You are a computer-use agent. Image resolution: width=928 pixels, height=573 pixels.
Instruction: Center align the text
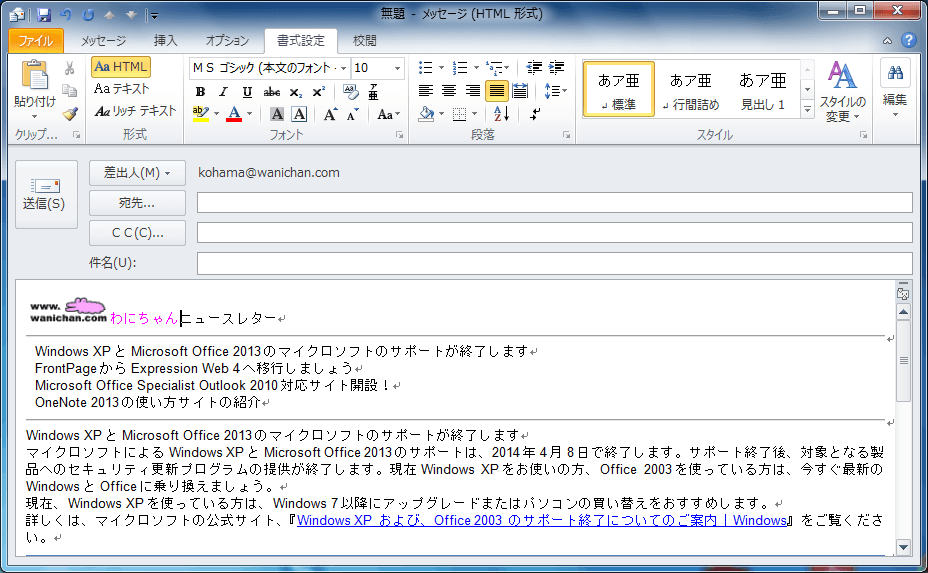tap(449, 91)
